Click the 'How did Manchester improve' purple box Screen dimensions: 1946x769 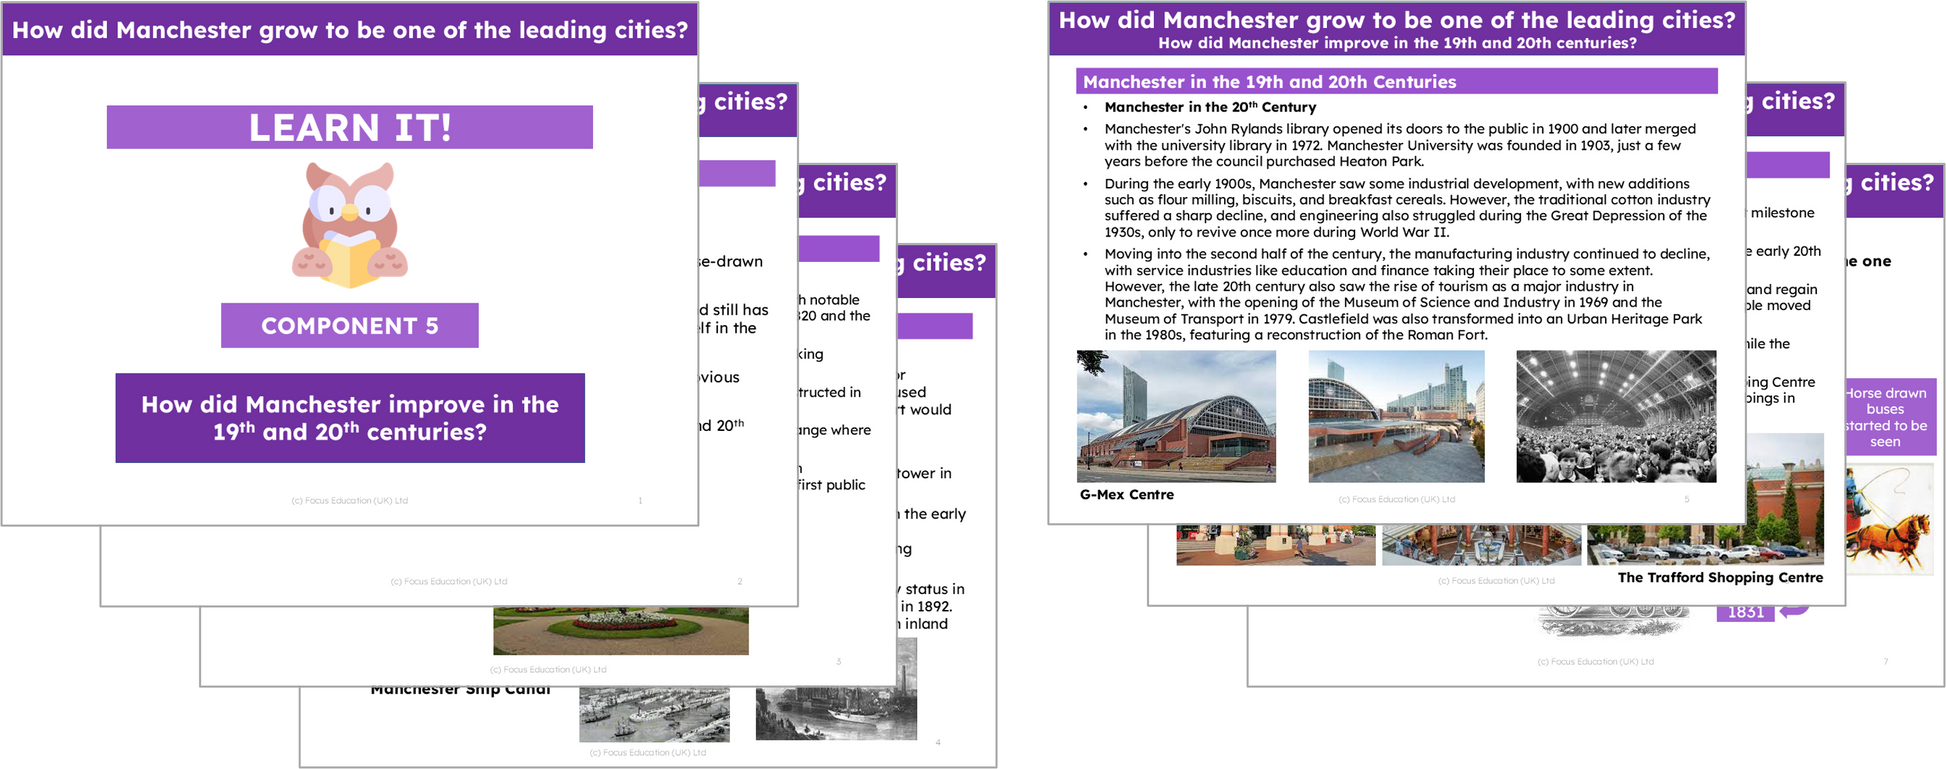pos(349,418)
